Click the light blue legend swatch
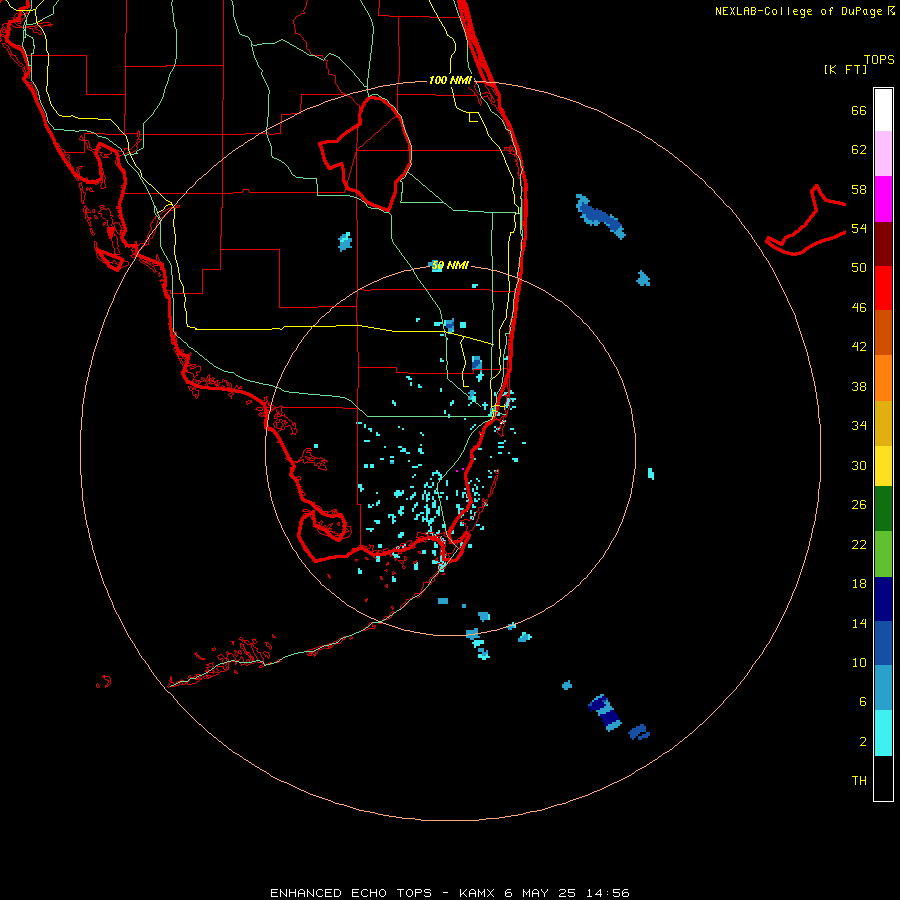The image size is (900, 900). (x=883, y=688)
